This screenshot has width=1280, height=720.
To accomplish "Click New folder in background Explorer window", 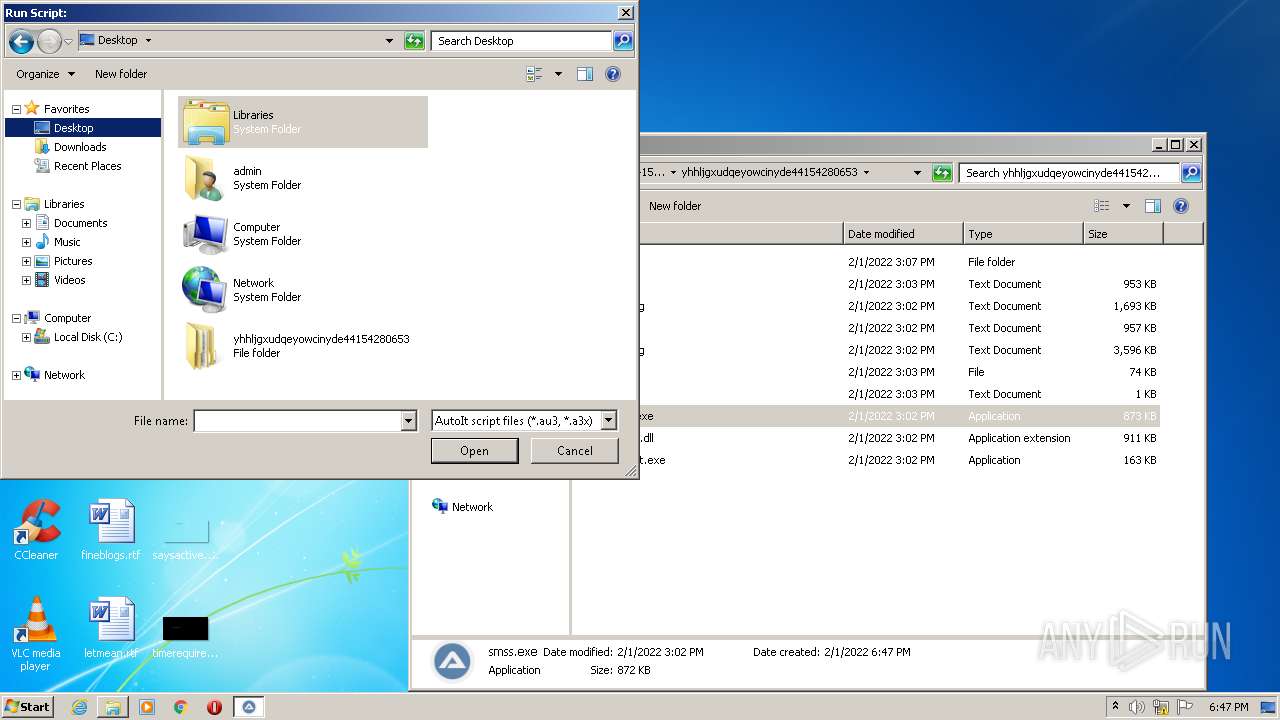I will click(675, 206).
